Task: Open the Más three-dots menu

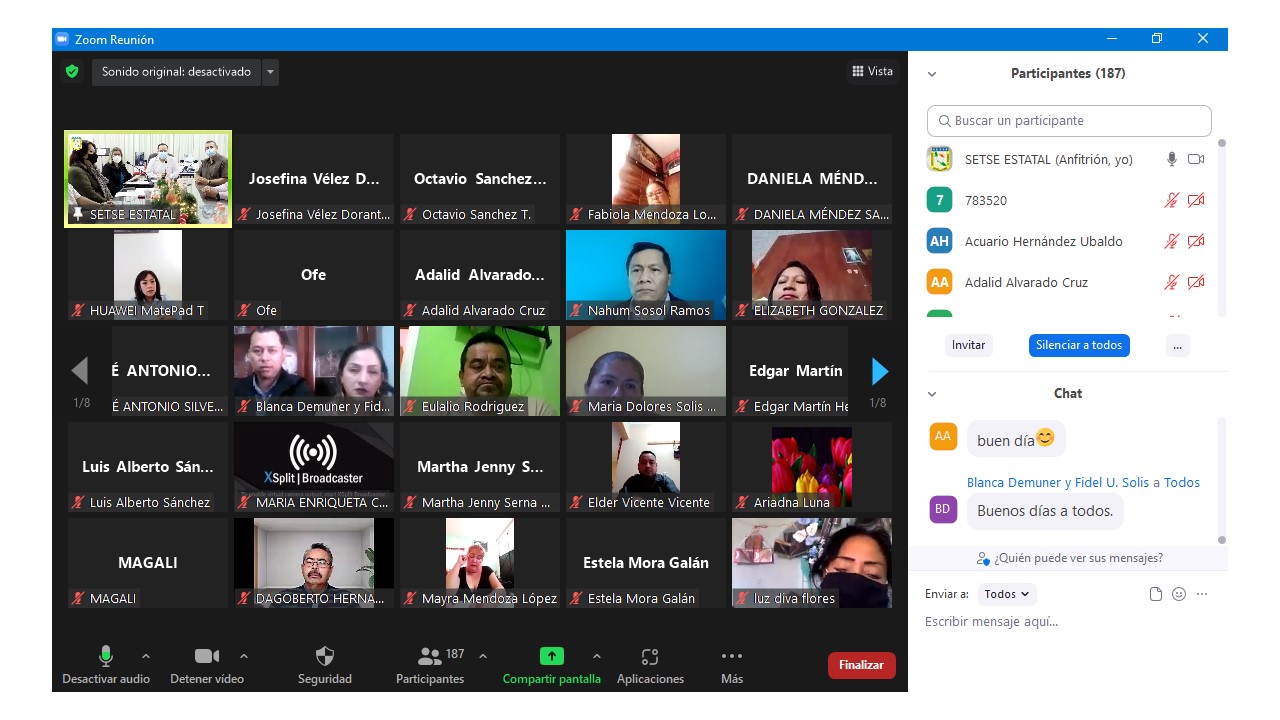Action: [732, 657]
